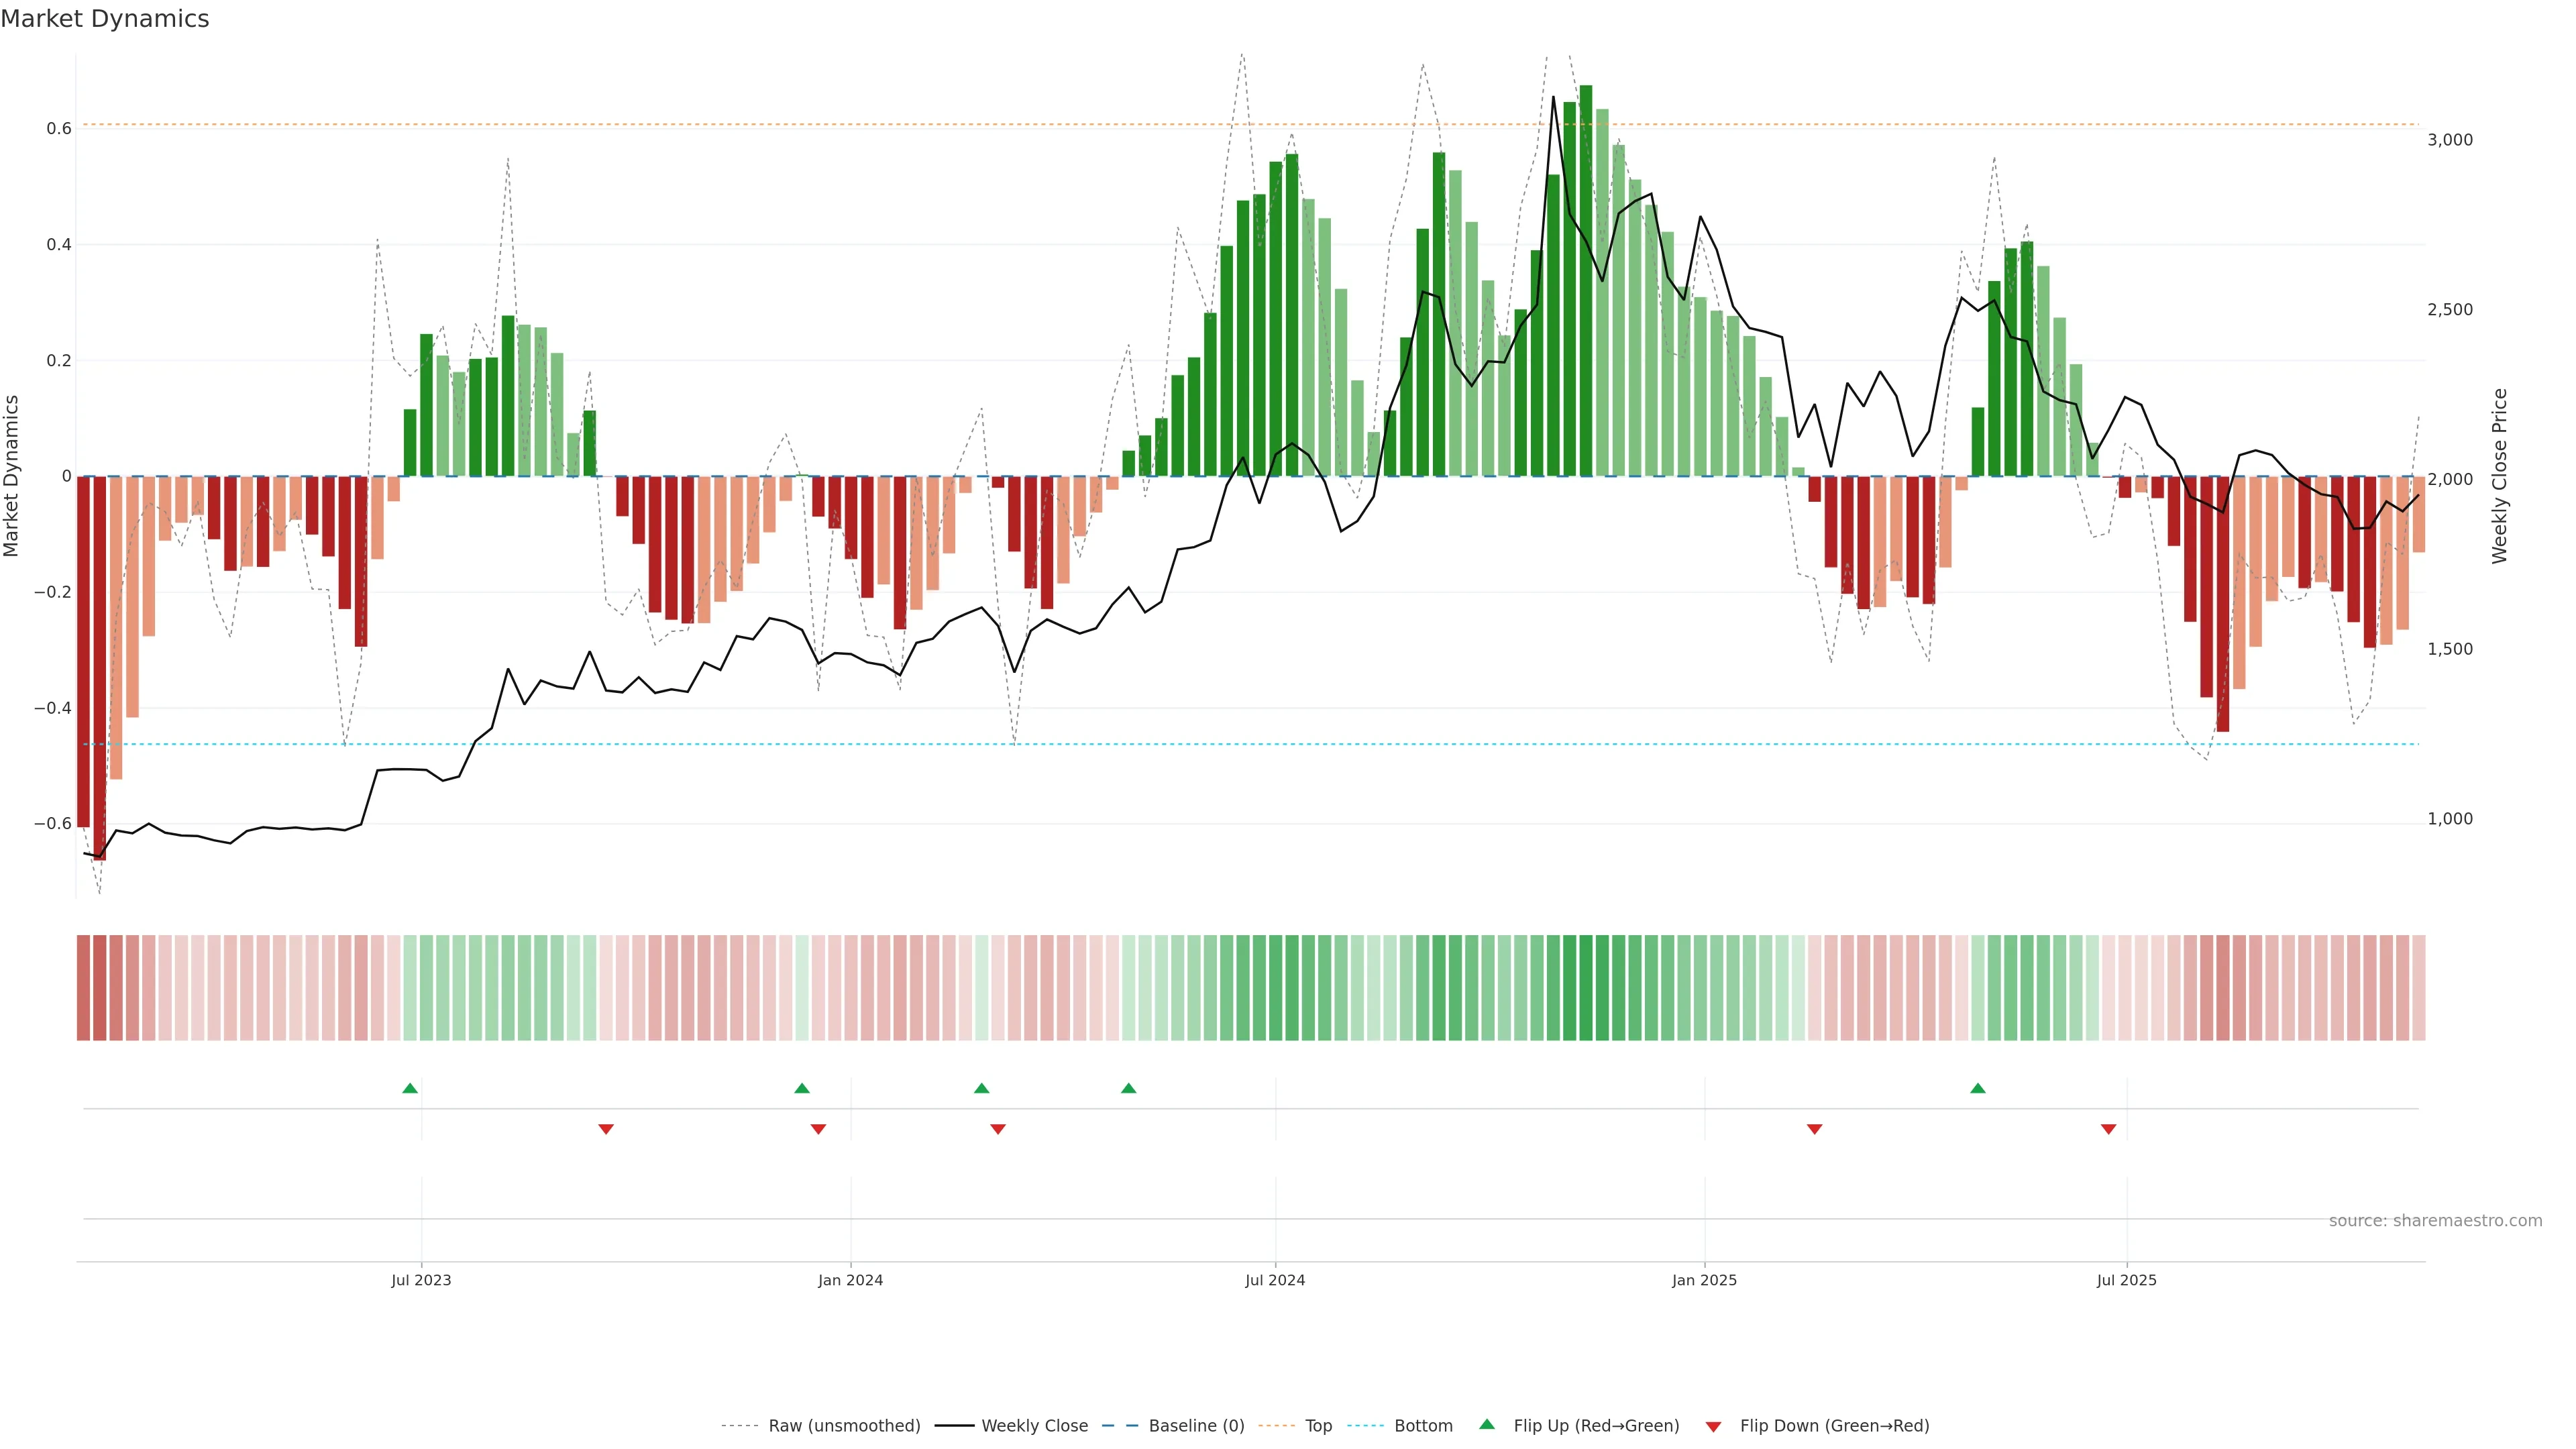Click the green flip-up triangle before Jul 2023
The image size is (2576, 1449).
pos(410,1088)
